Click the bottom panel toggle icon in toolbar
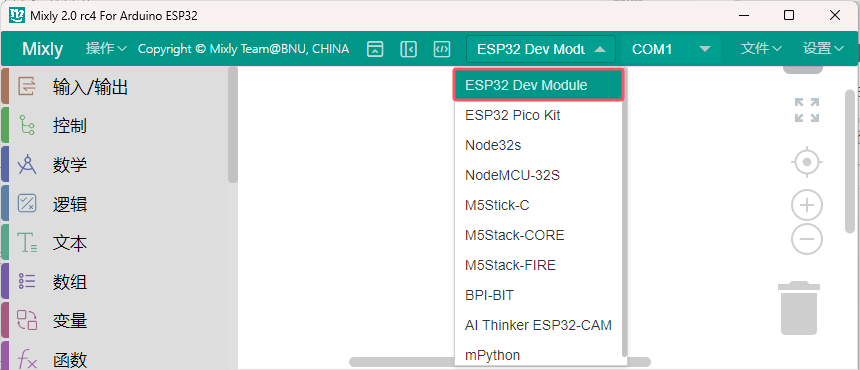The image size is (860, 370). point(375,49)
